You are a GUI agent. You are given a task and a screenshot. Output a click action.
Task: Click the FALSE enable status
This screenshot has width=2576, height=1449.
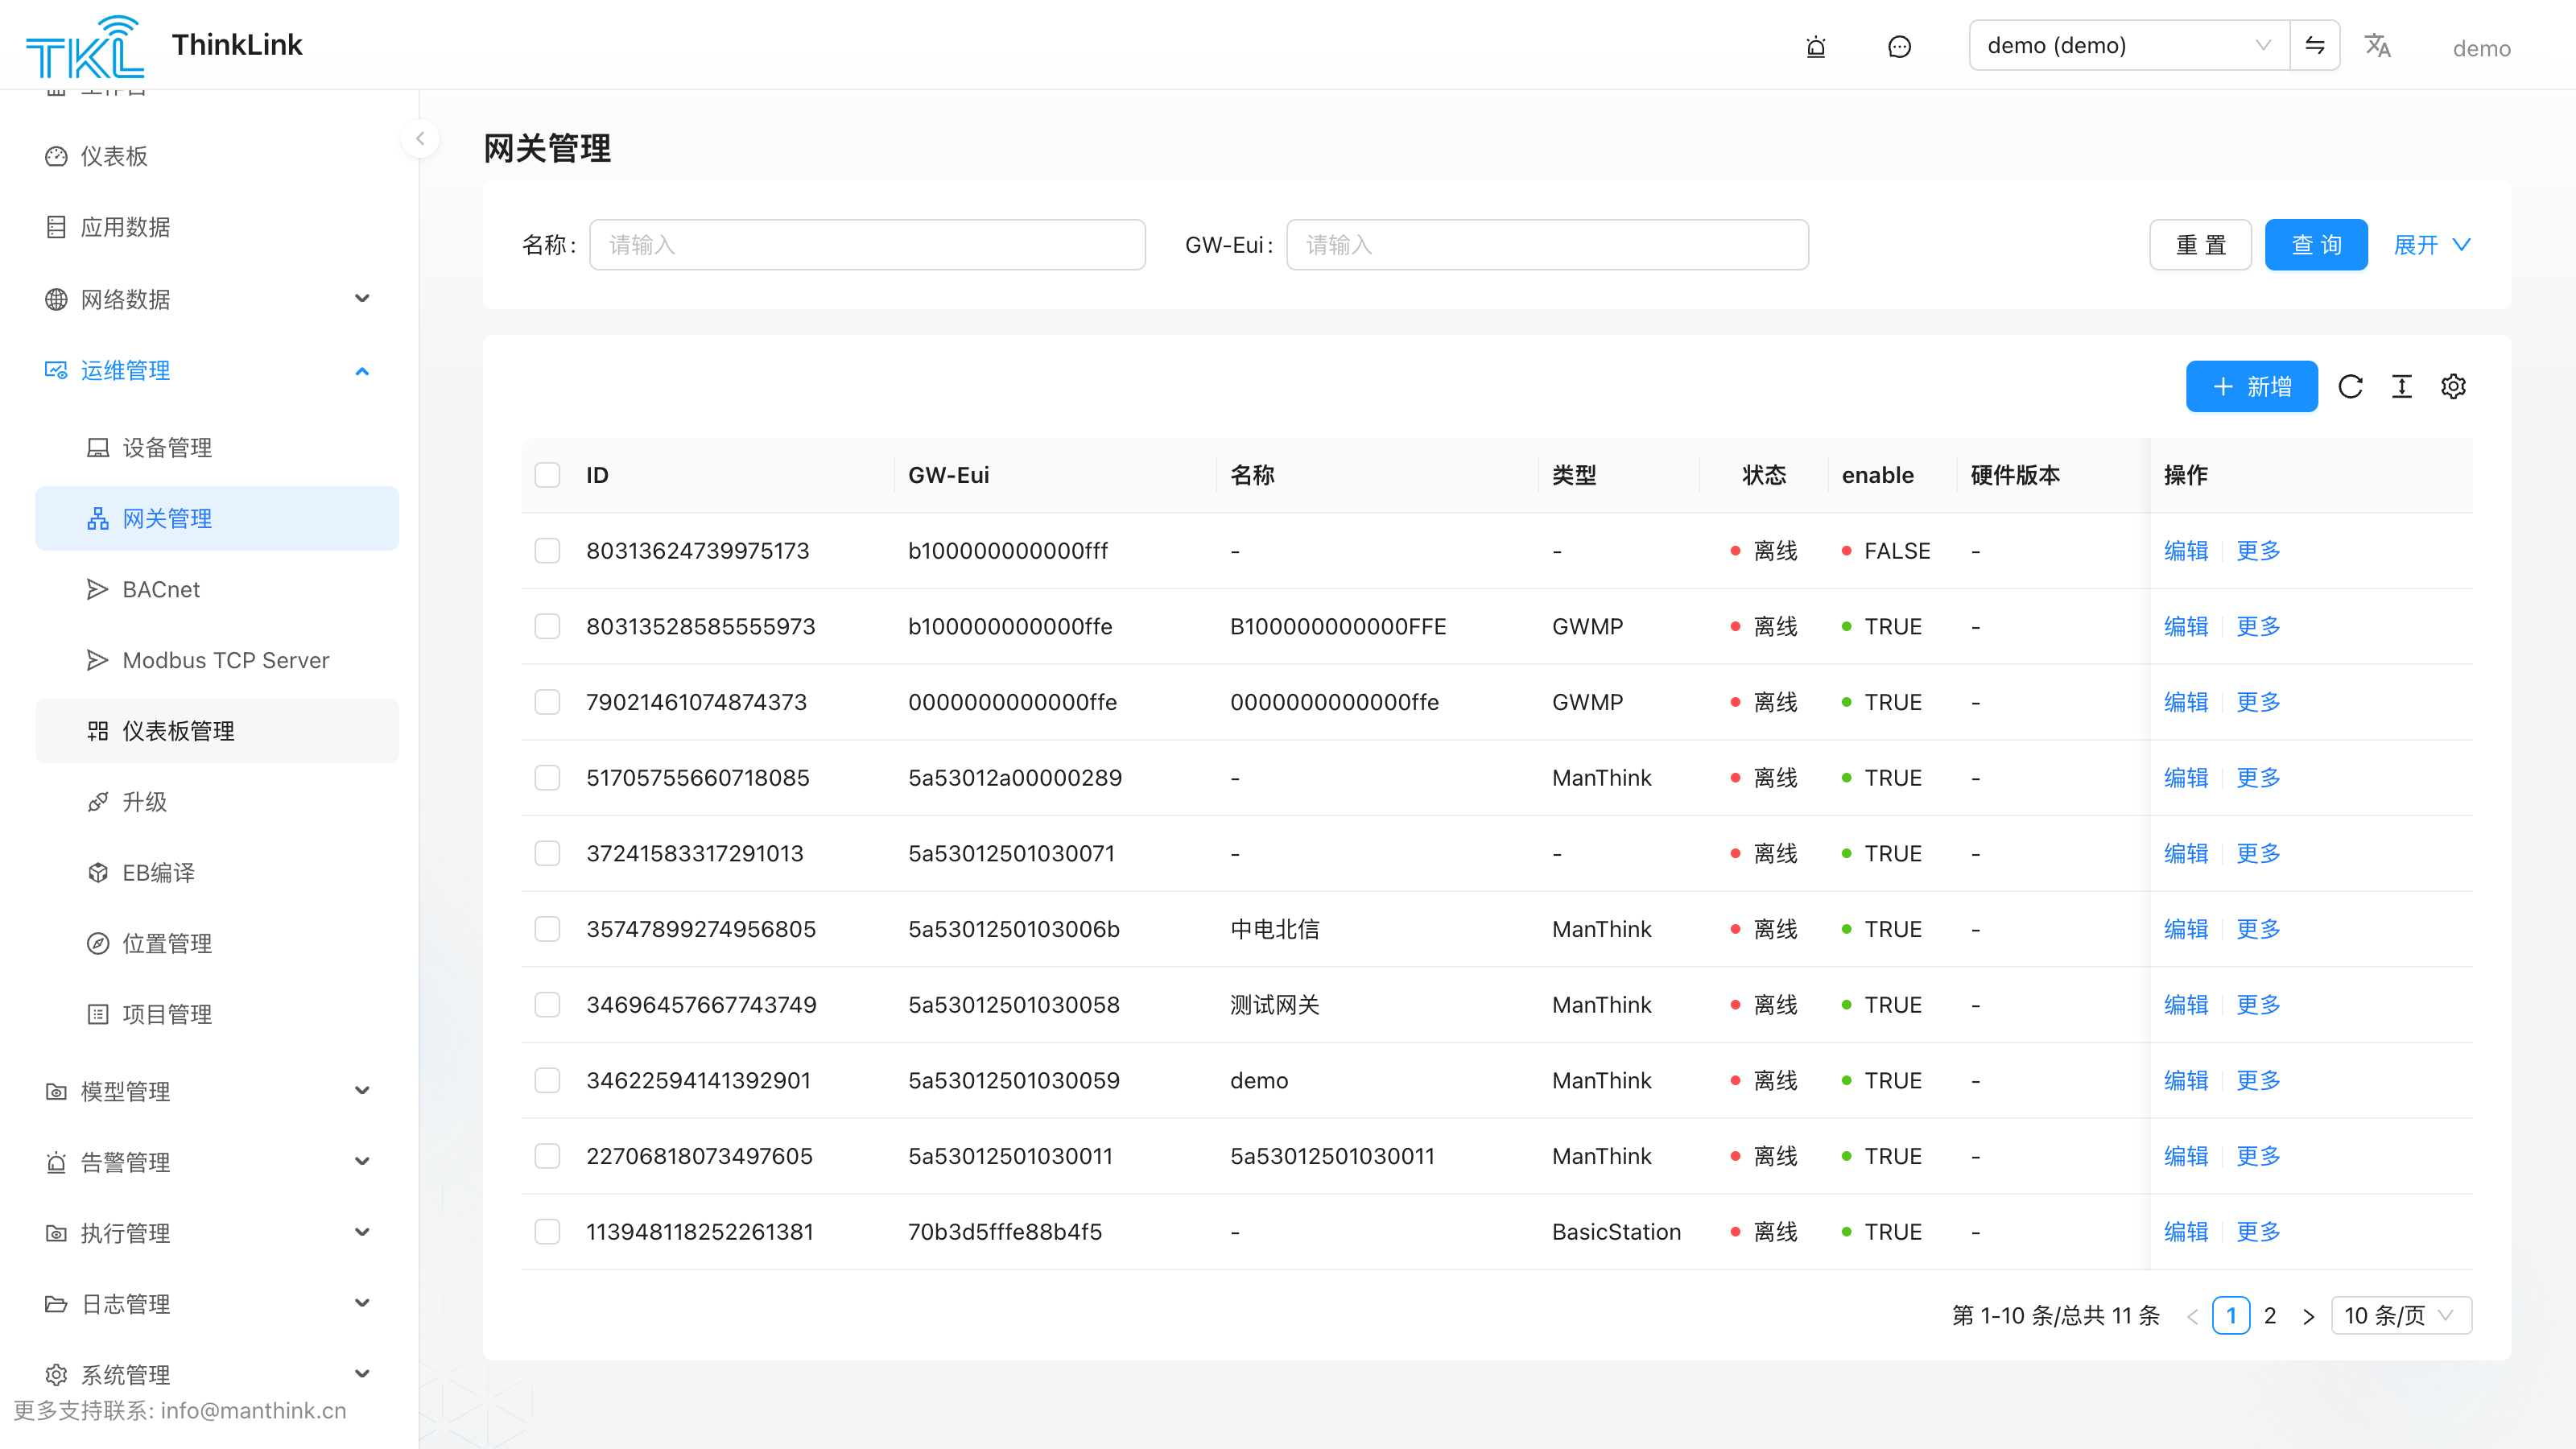(x=1886, y=551)
